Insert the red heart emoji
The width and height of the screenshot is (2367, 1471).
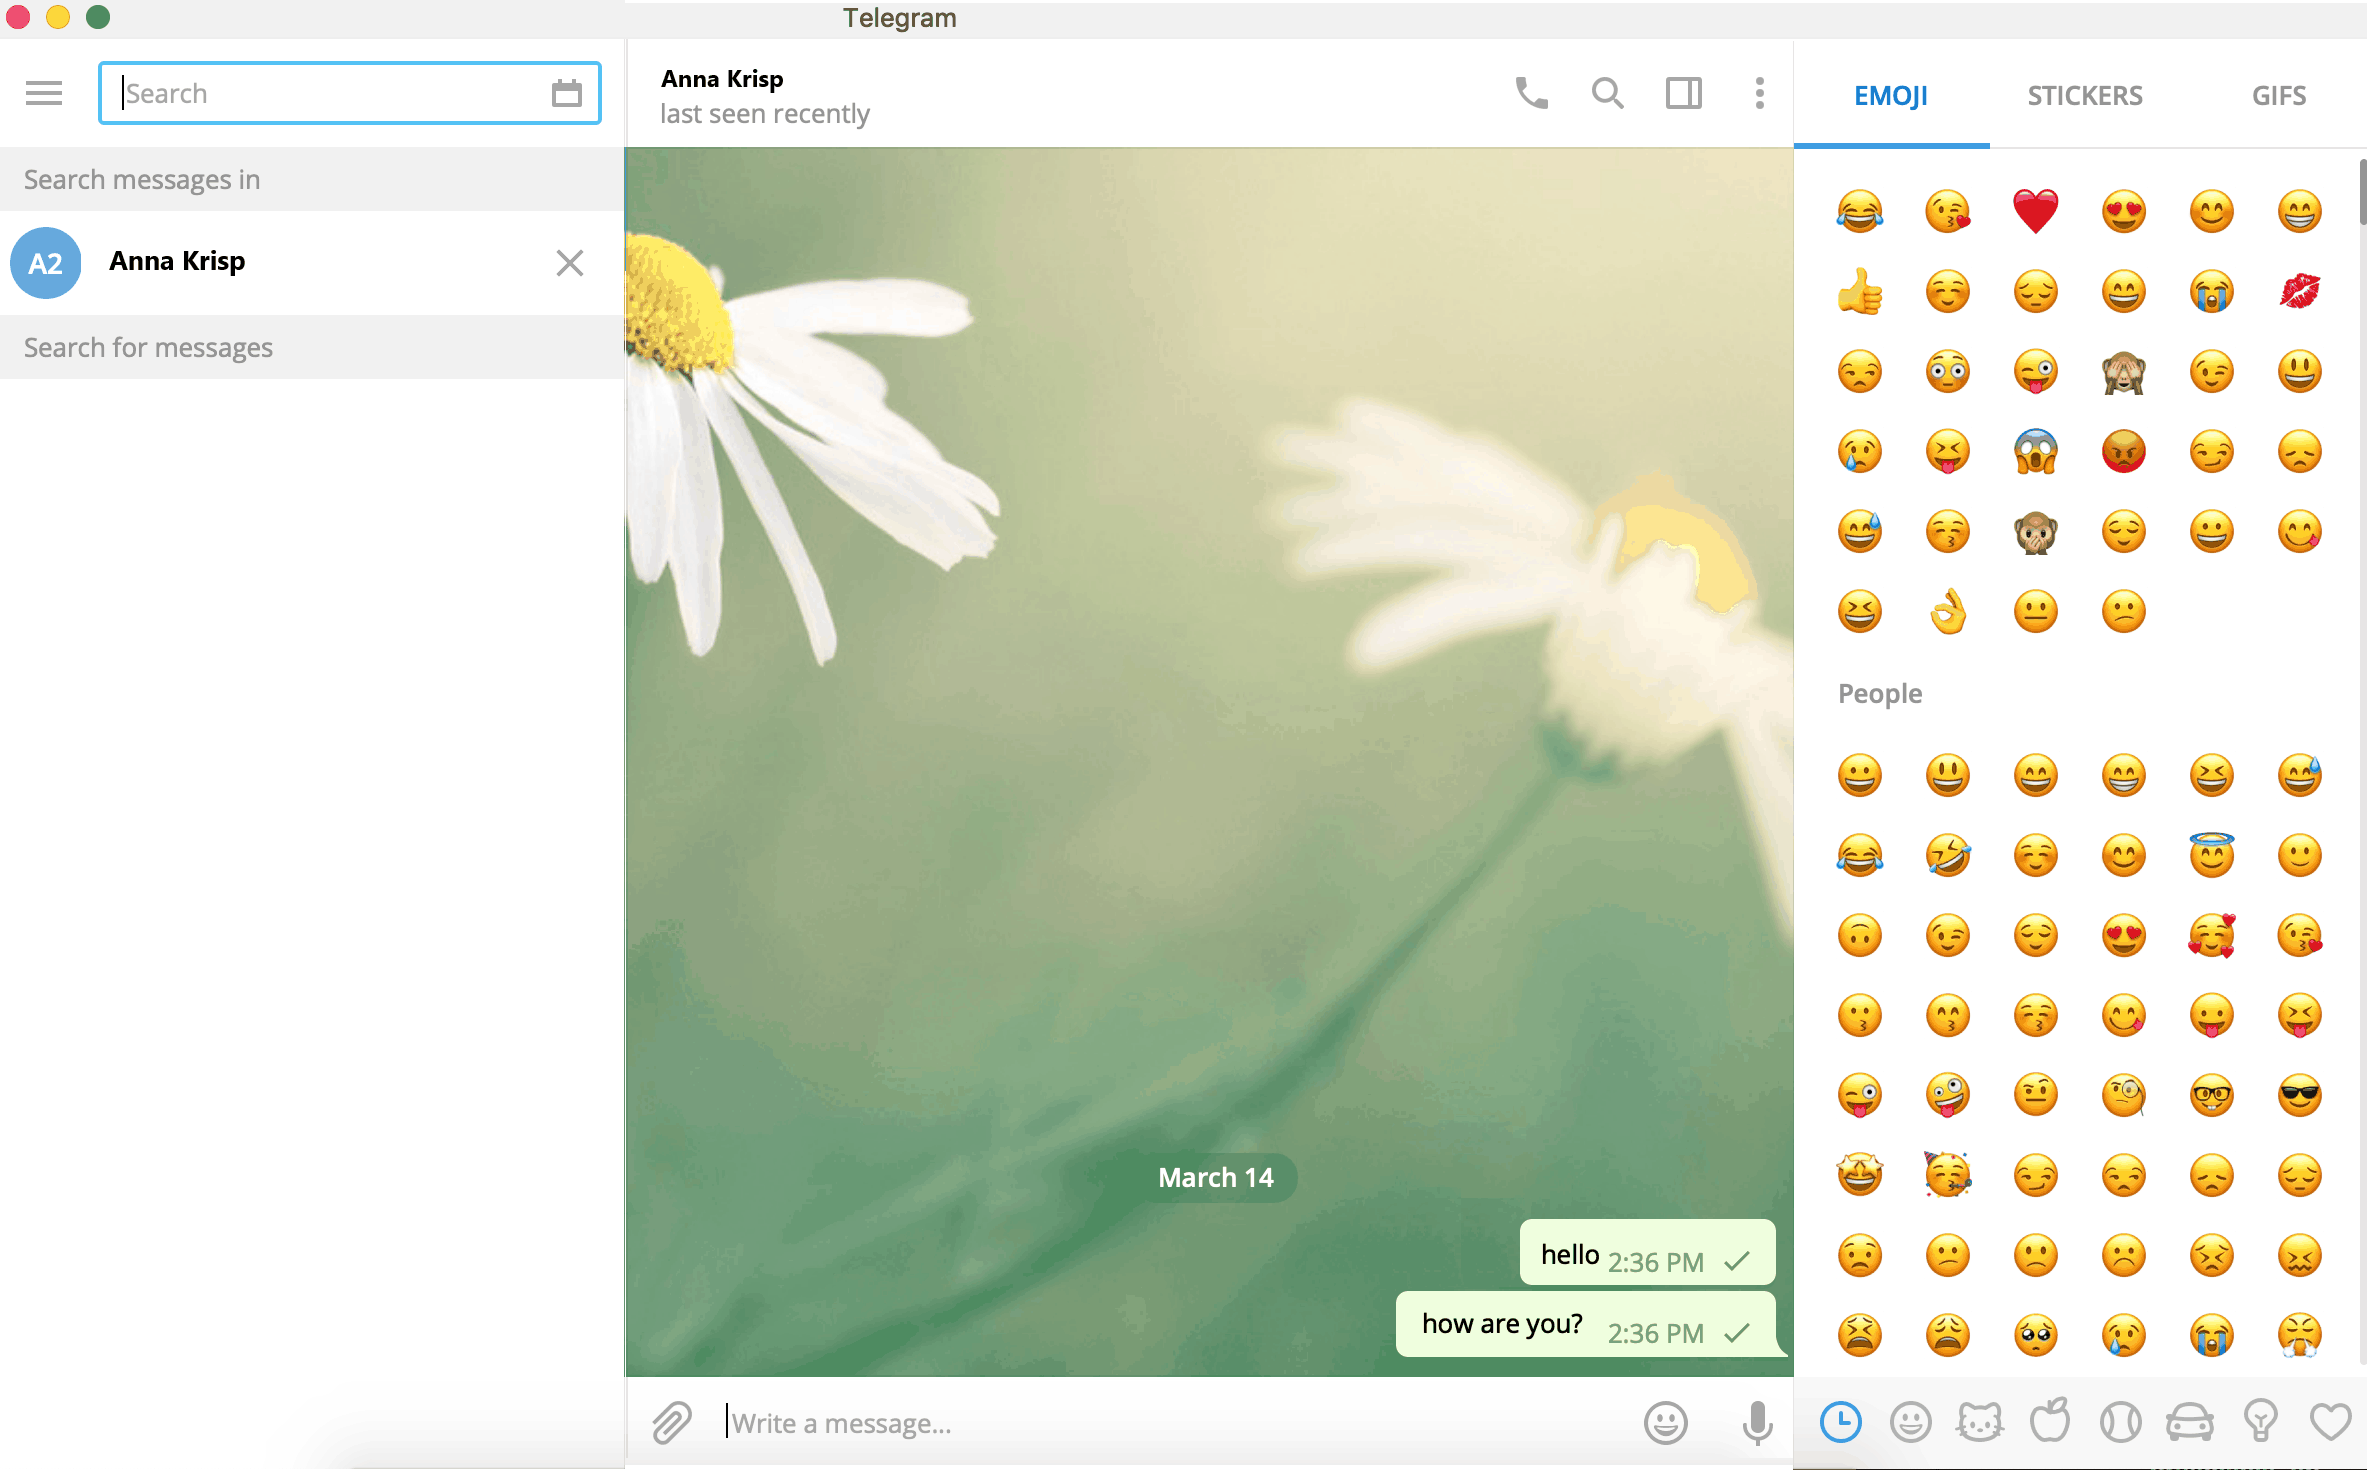click(2035, 211)
